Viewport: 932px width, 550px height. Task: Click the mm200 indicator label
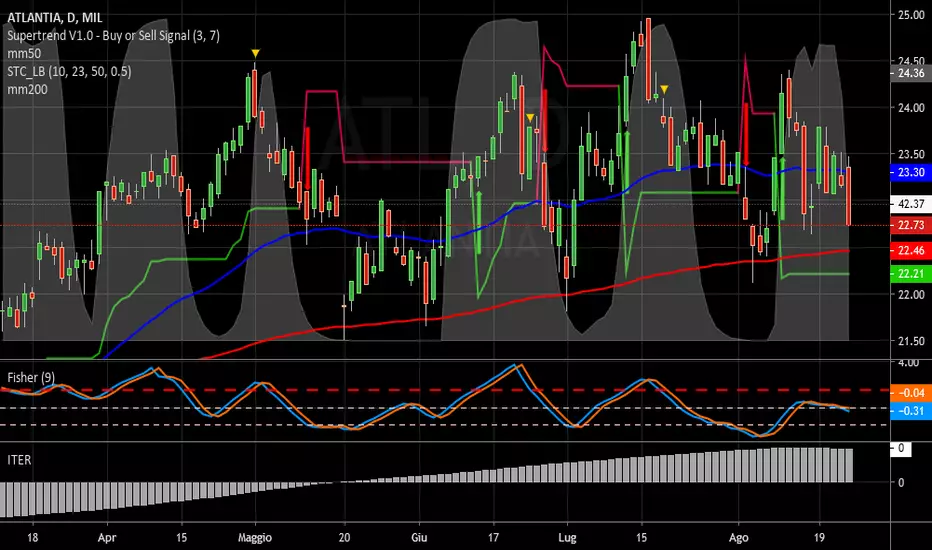27,89
